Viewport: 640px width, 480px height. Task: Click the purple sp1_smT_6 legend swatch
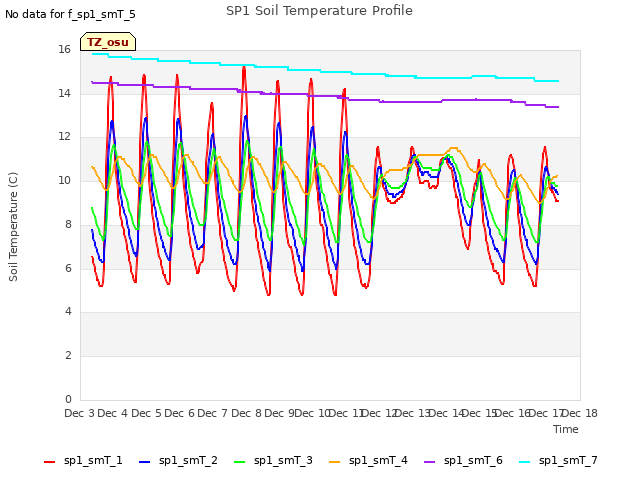click(429, 462)
